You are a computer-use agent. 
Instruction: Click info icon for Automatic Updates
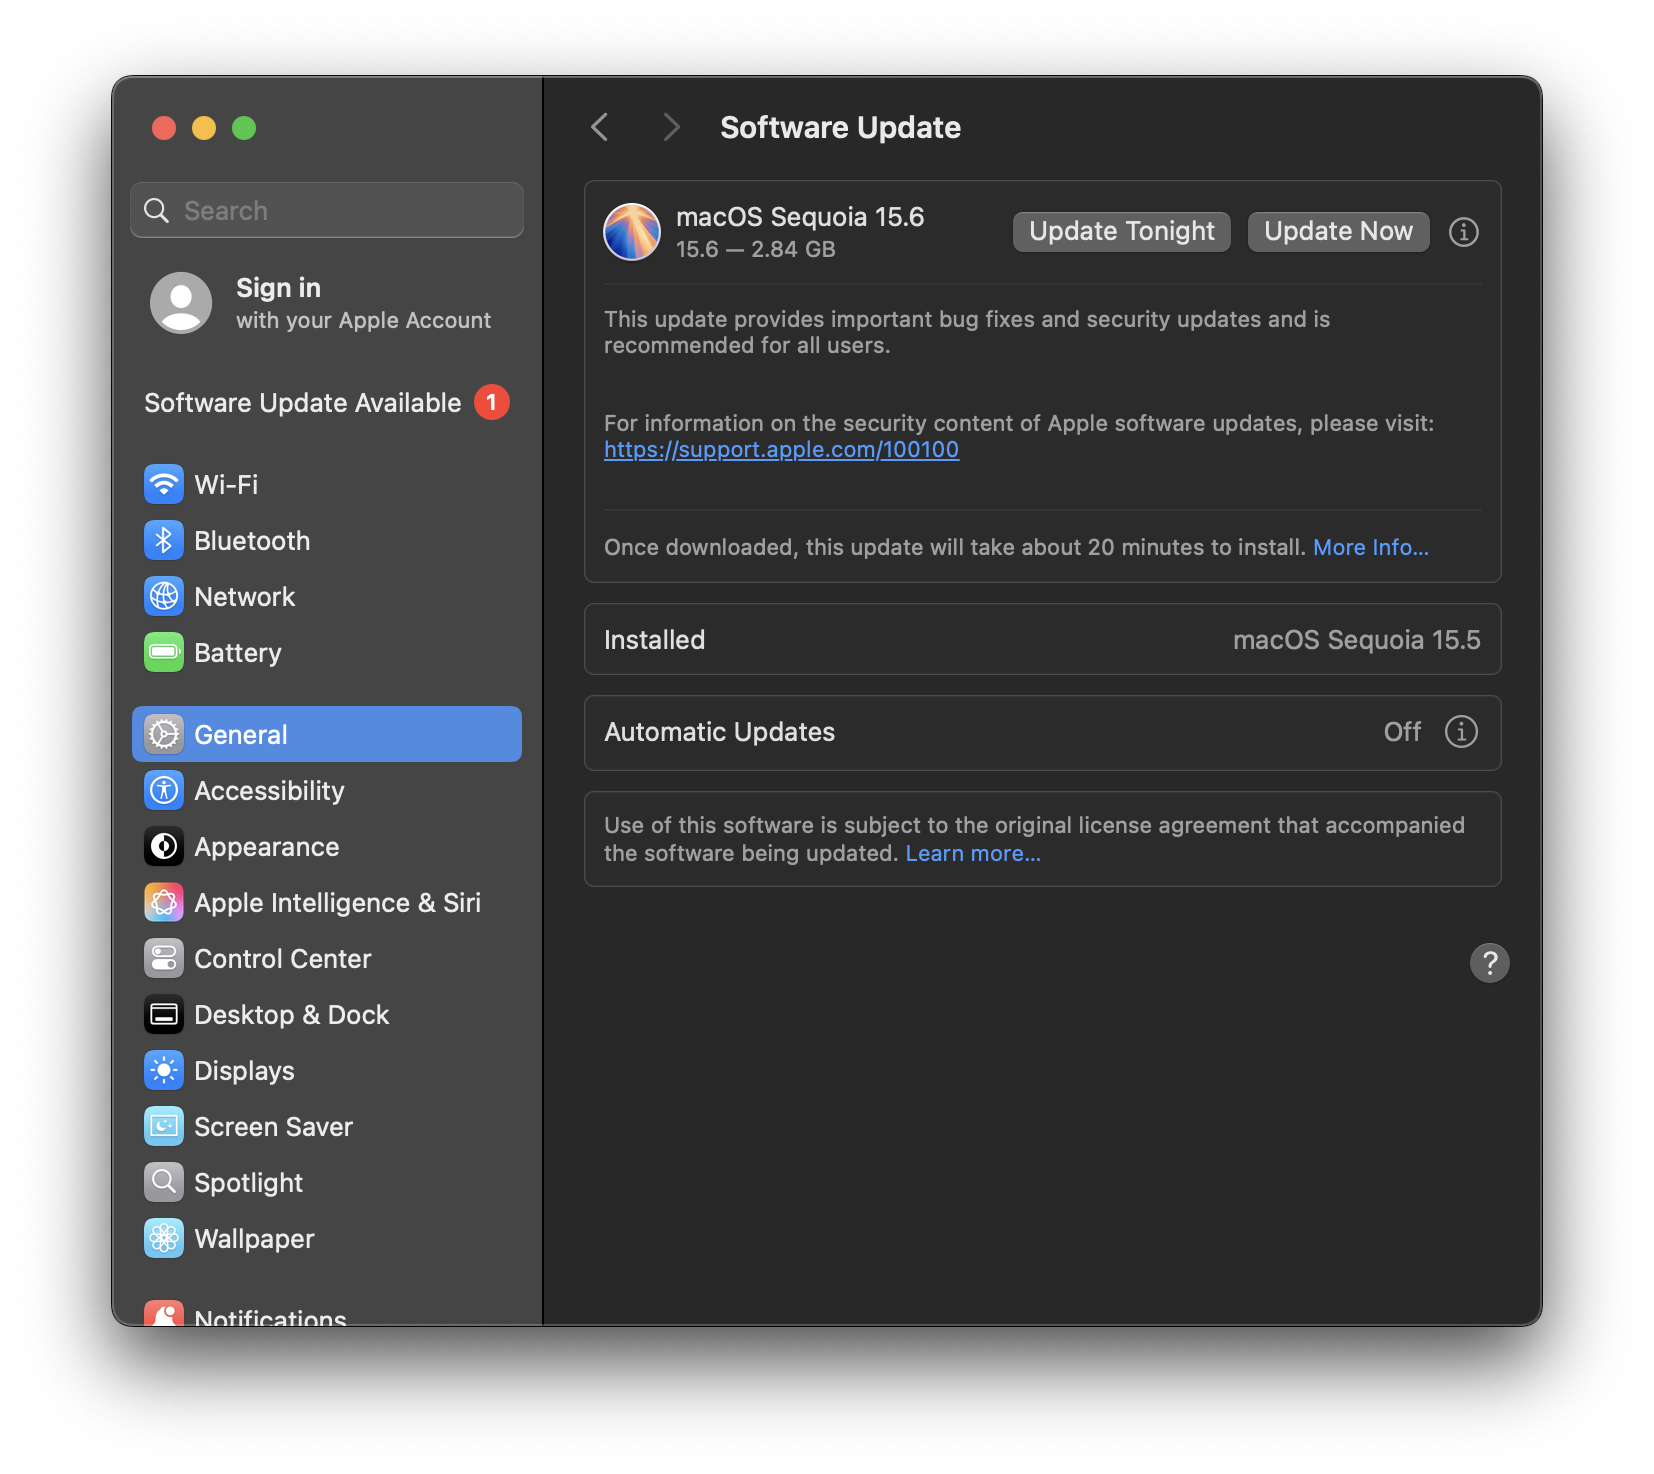1461,732
